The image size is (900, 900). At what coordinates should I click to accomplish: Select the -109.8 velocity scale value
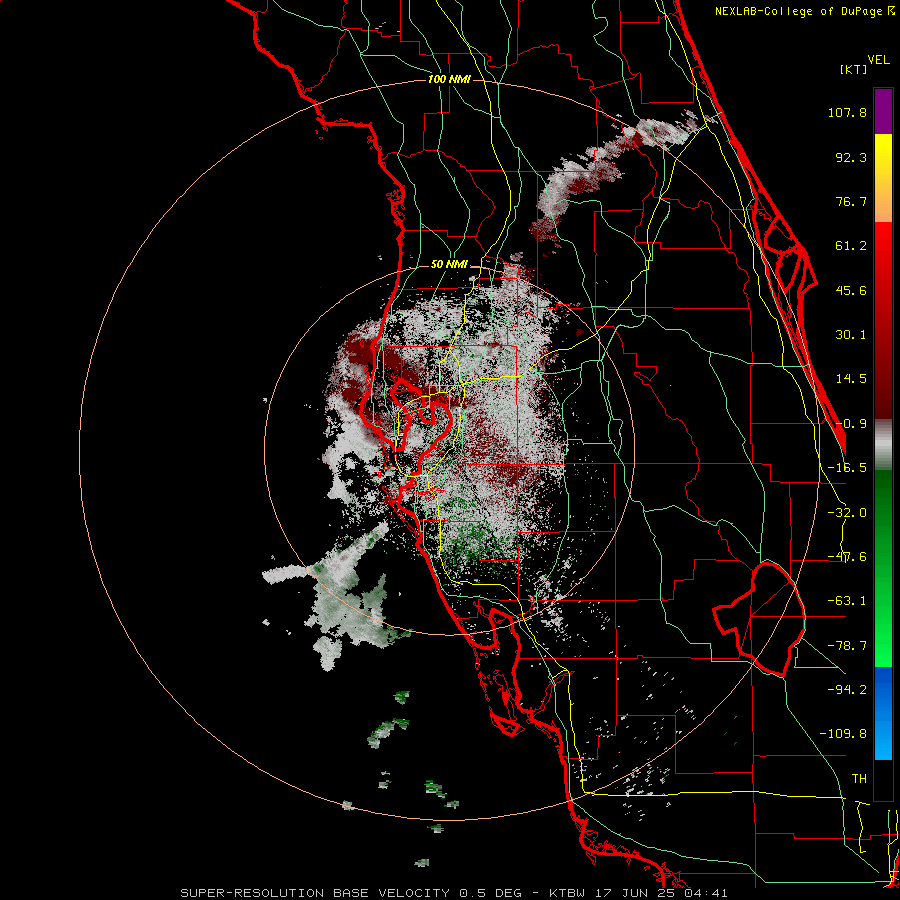click(843, 734)
